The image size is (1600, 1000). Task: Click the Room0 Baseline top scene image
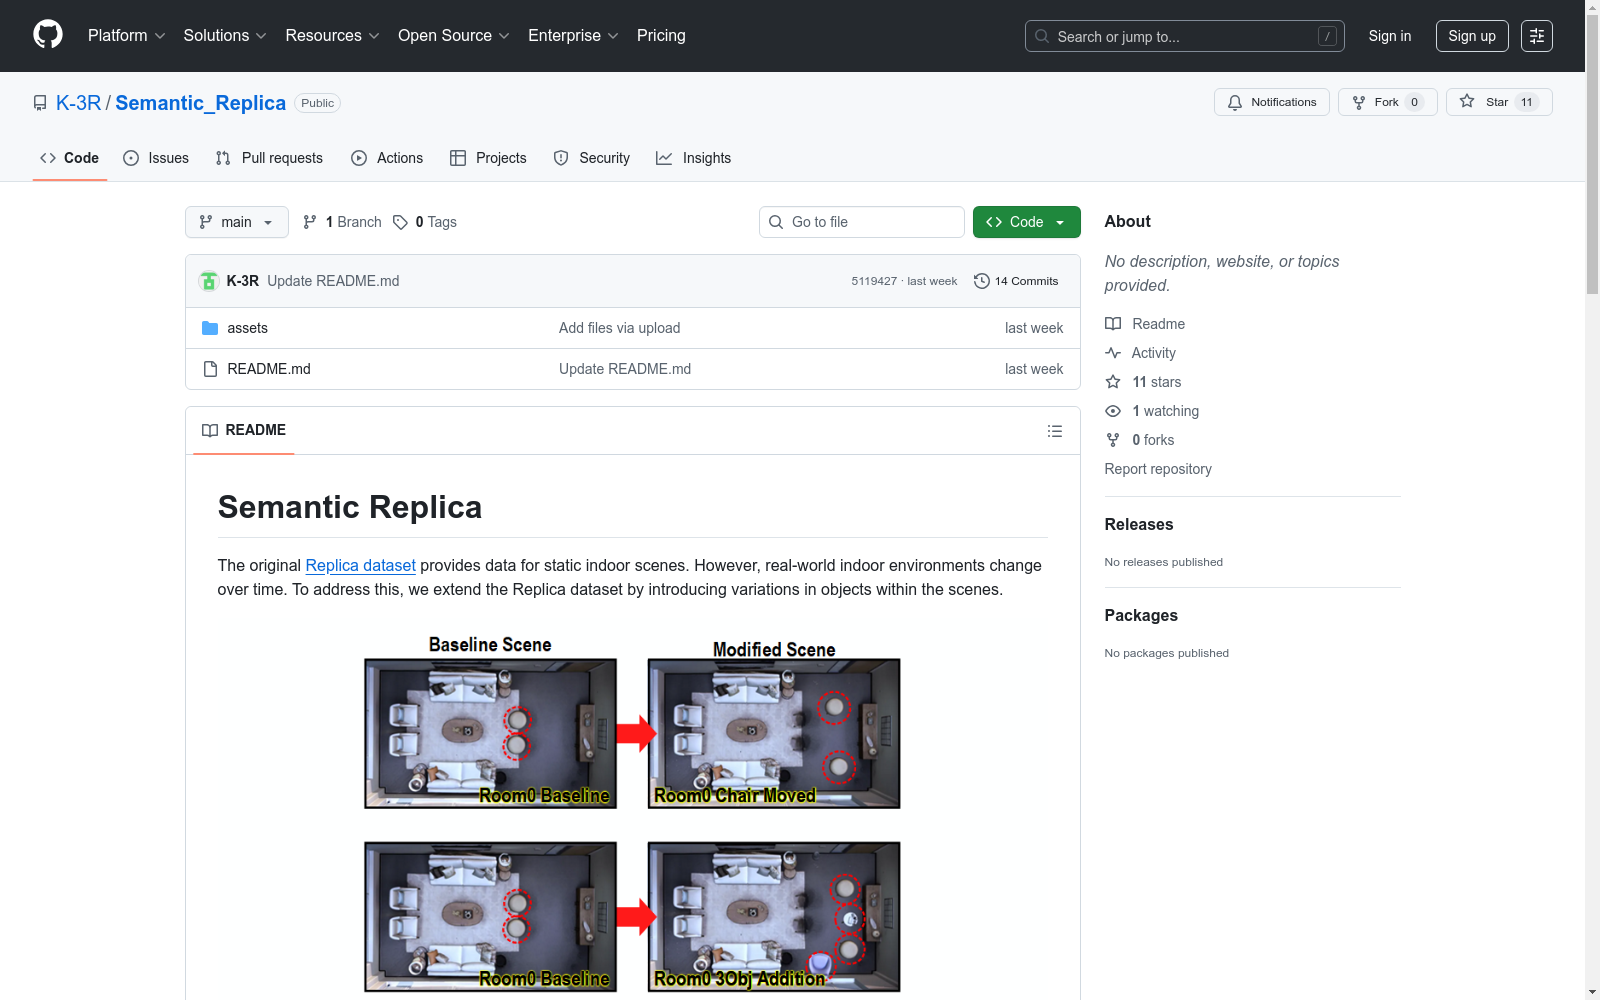click(490, 733)
